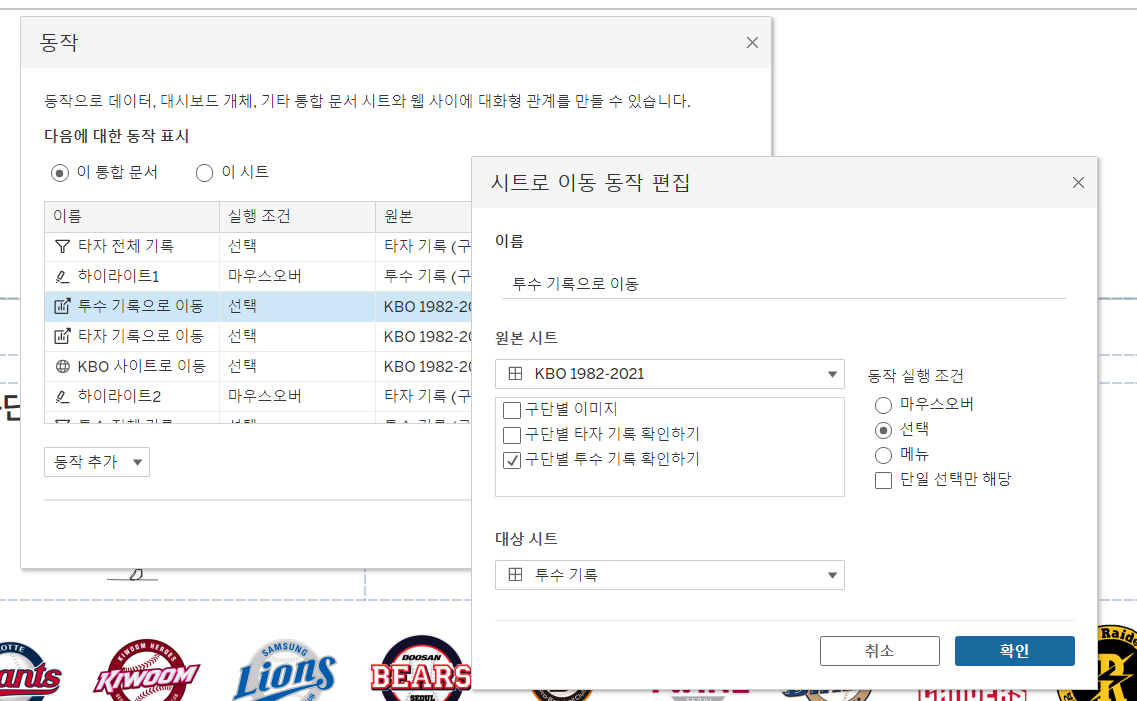The width and height of the screenshot is (1137, 701).
Task: Select the 이 시트 radio option
Action: tap(204, 173)
